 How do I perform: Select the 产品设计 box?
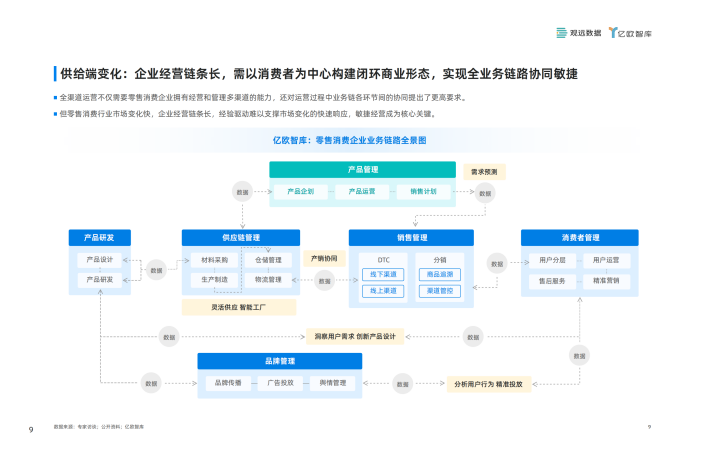click(100, 260)
